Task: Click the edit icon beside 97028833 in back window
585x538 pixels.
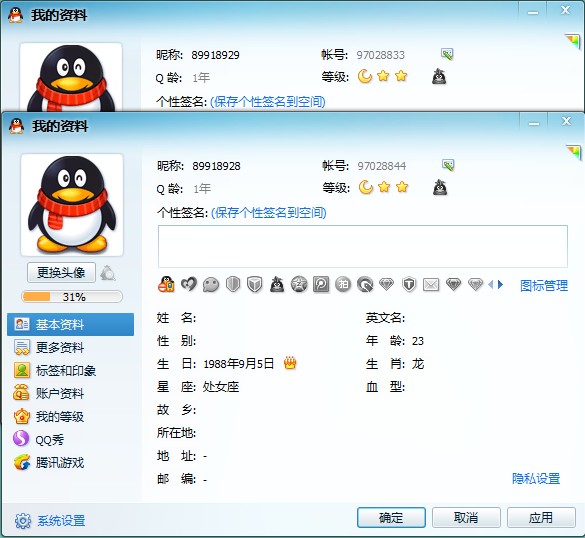Action: click(x=447, y=54)
